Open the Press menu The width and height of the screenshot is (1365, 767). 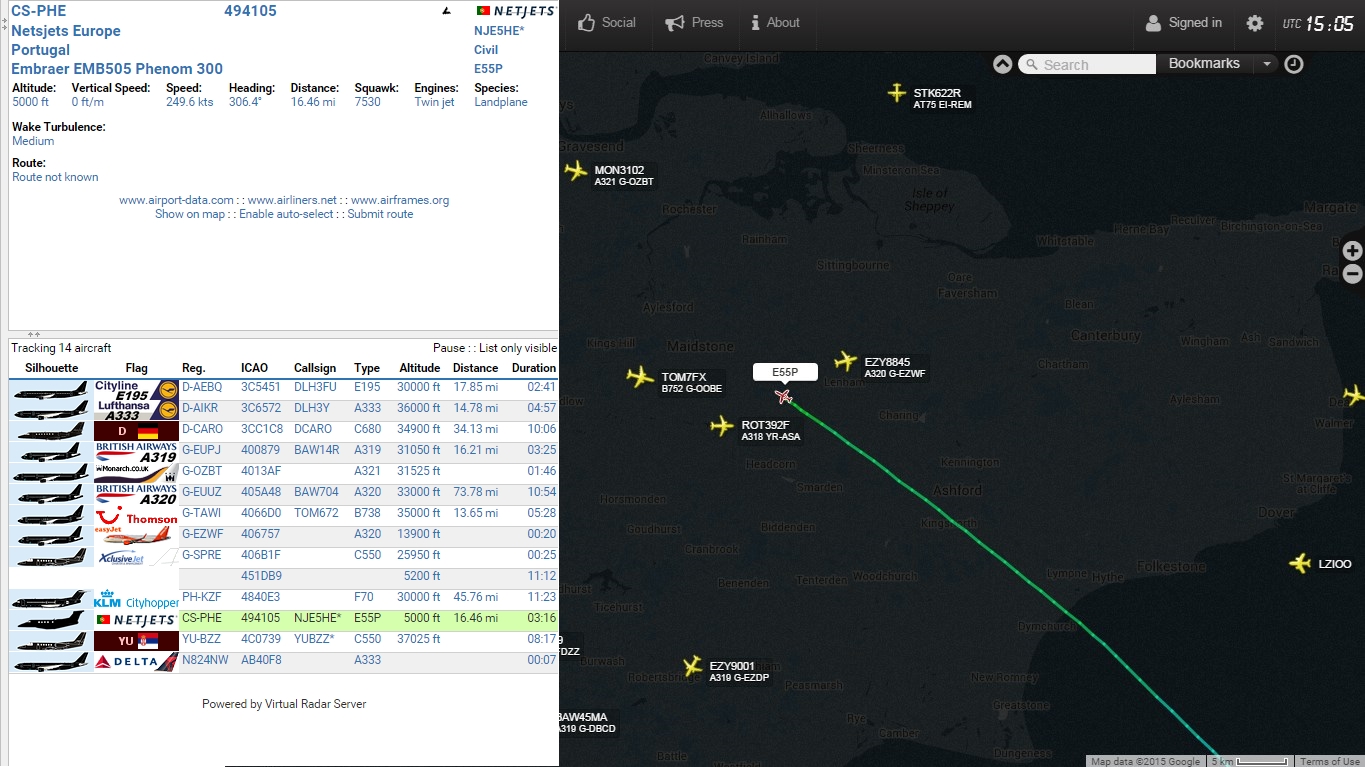click(x=694, y=24)
